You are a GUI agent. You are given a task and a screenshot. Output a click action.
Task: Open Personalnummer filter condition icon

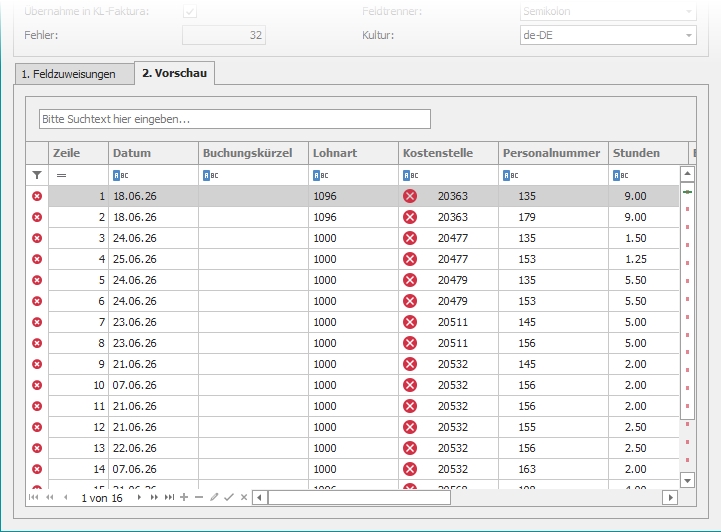(510, 175)
